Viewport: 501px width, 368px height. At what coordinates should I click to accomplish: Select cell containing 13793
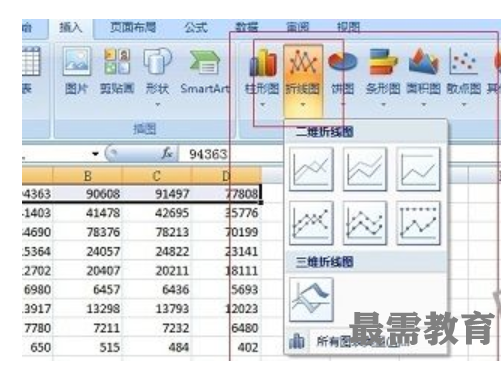(157, 309)
